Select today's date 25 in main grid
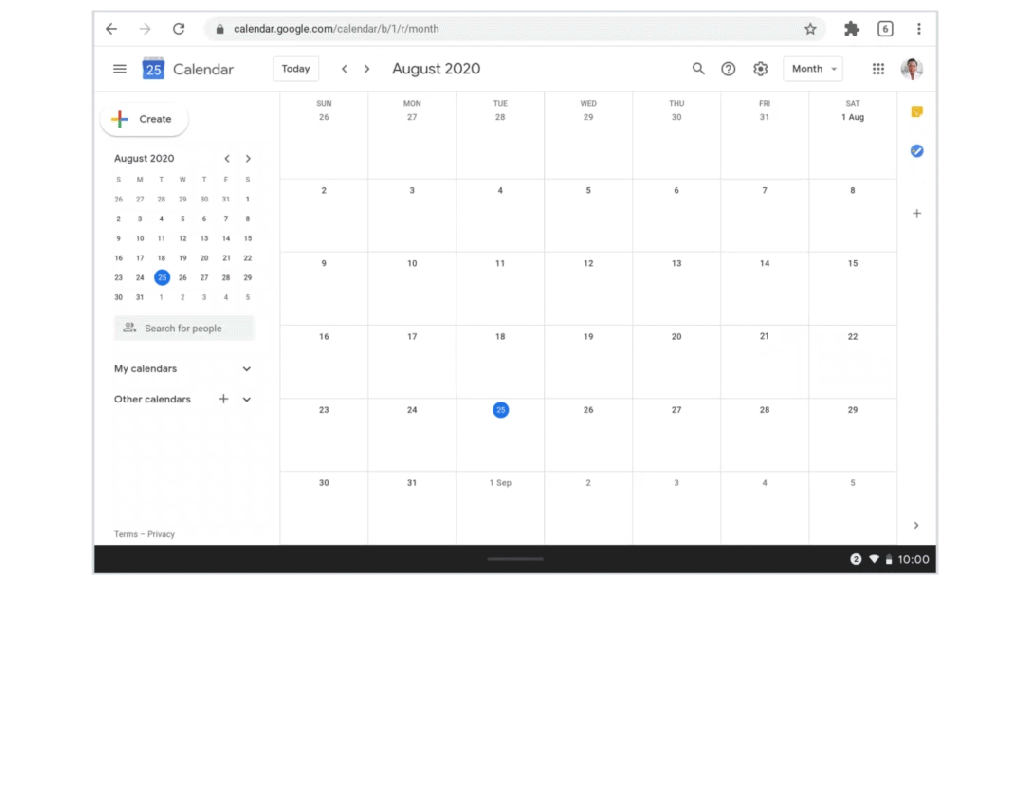 500,410
